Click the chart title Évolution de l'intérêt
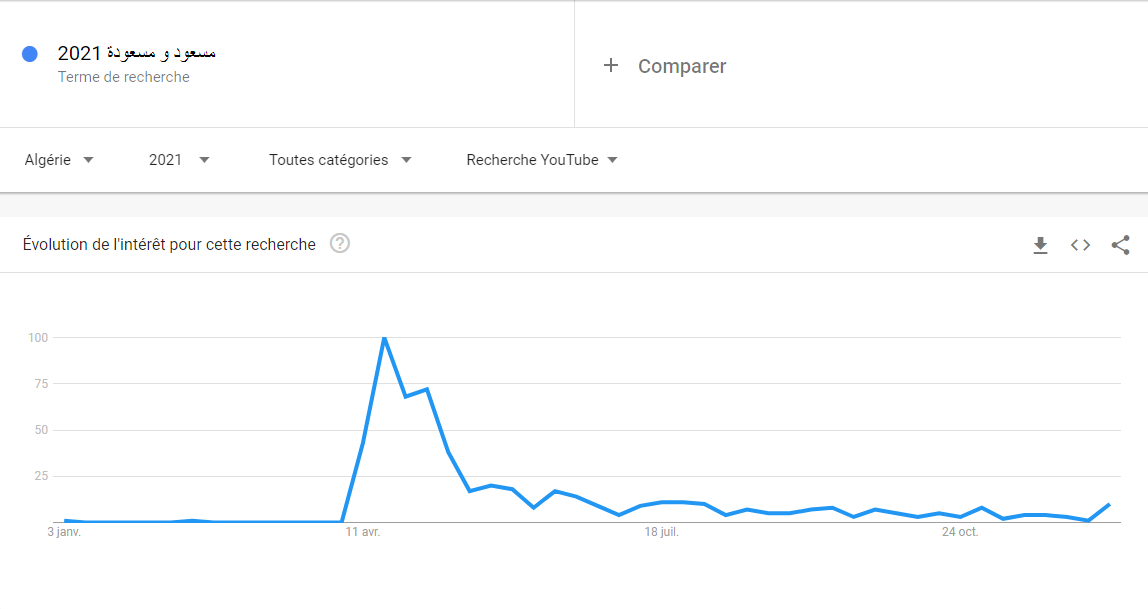This screenshot has width=1148, height=609. point(169,244)
